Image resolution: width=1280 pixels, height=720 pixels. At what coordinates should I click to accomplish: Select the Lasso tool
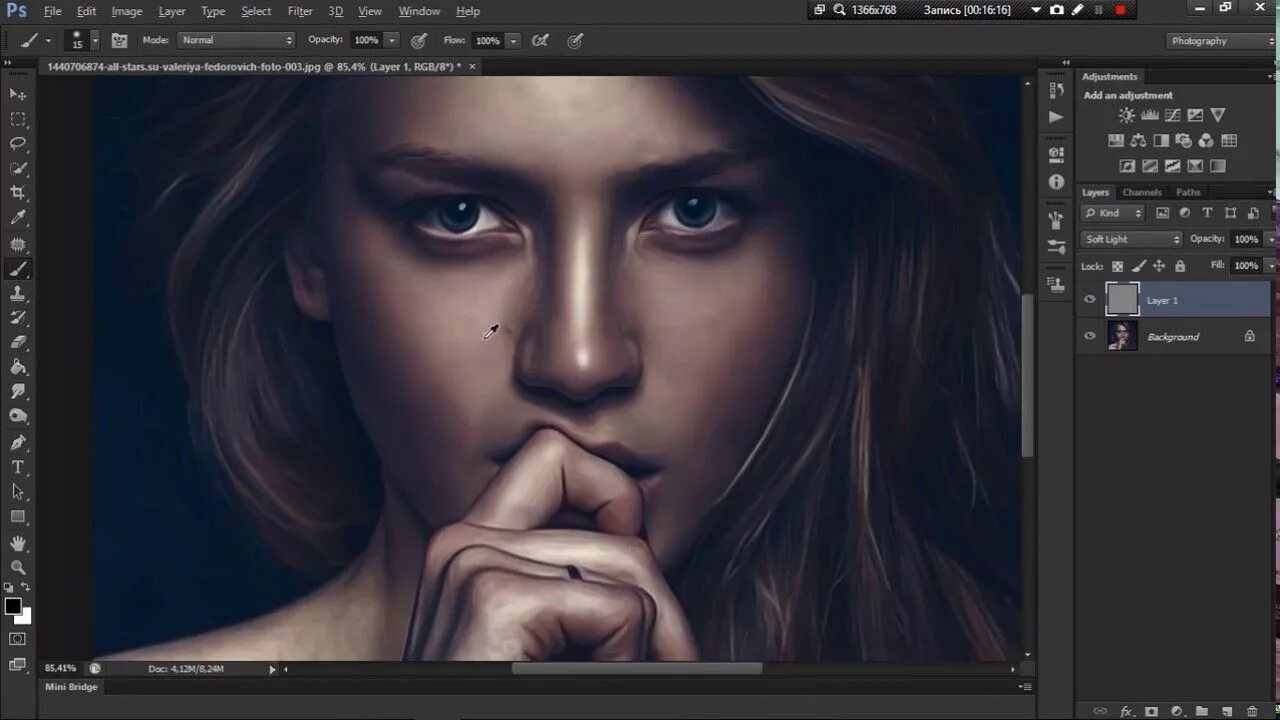(x=18, y=143)
